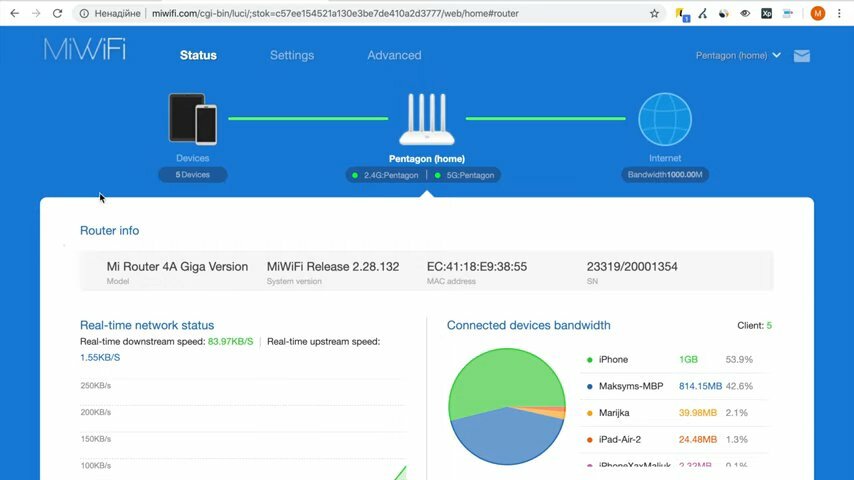The width and height of the screenshot is (854, 480).
Task: Click the 250KB/s chart axis label
Action: (x=96, y=386)
